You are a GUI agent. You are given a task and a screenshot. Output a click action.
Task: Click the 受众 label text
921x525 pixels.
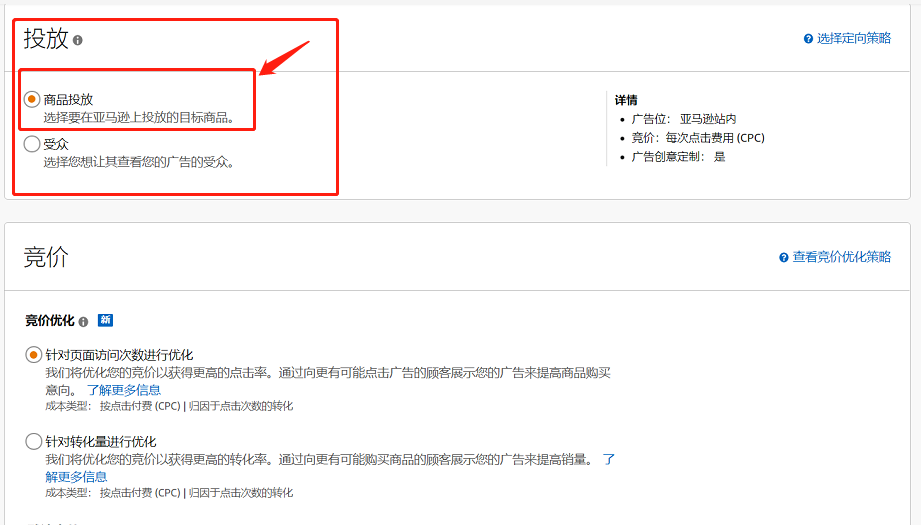coord(56,144)
